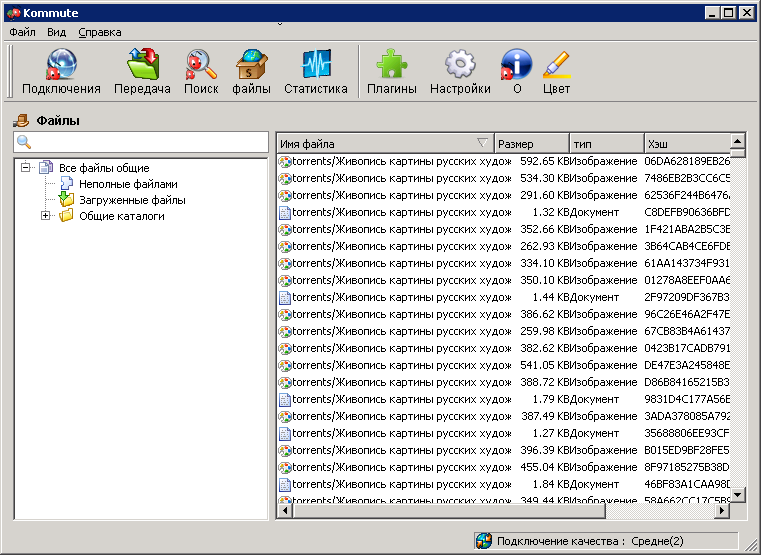The height and width of the screenshot is (555, 761).
Task: Click the Общие каталоги folder icon
Action: pos(66,215)
